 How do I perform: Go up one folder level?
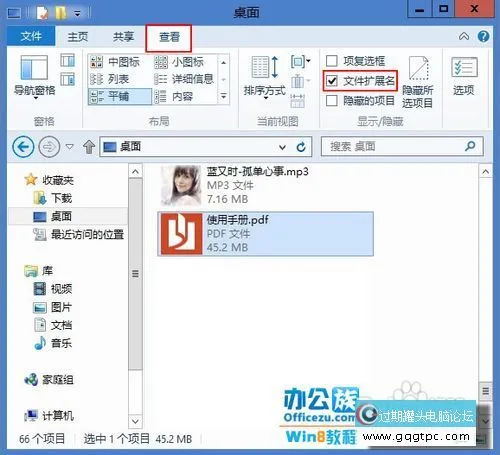point(89,147)
